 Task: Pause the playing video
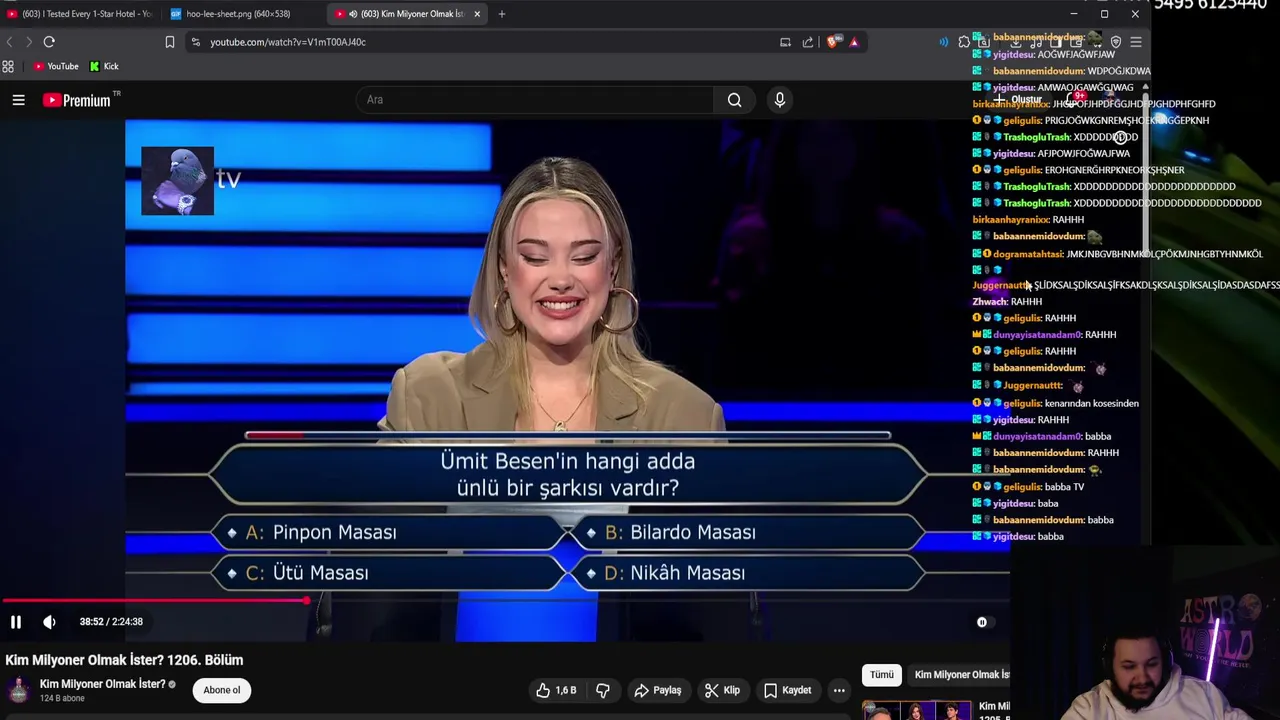point(16,622)
